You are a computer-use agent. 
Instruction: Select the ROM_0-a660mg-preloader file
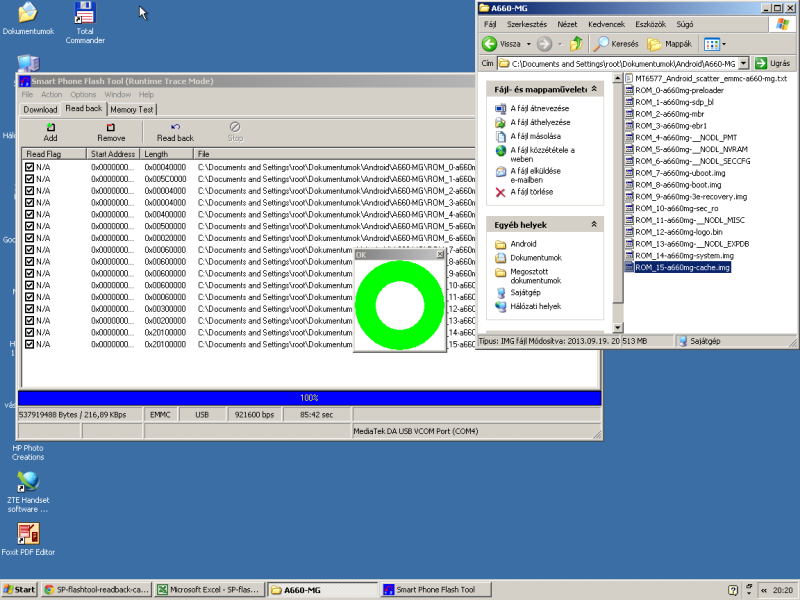tap(674, 90)
